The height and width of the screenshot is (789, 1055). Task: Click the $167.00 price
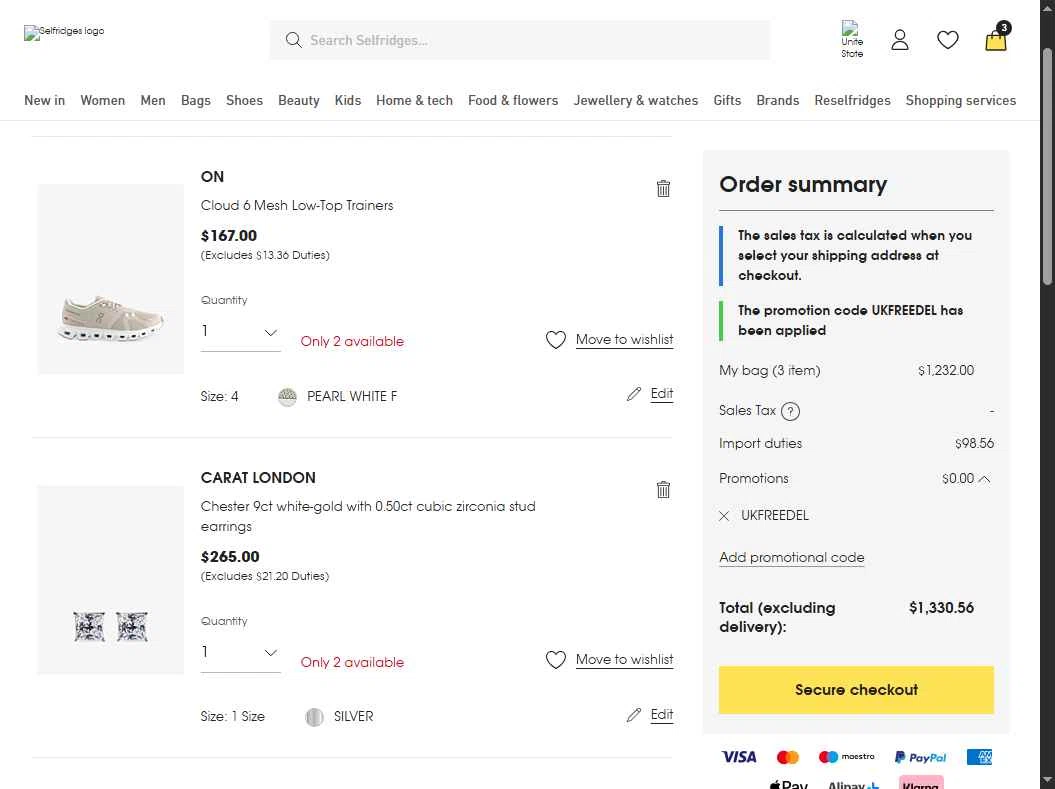pyautogui.click(x=229, y=236)
